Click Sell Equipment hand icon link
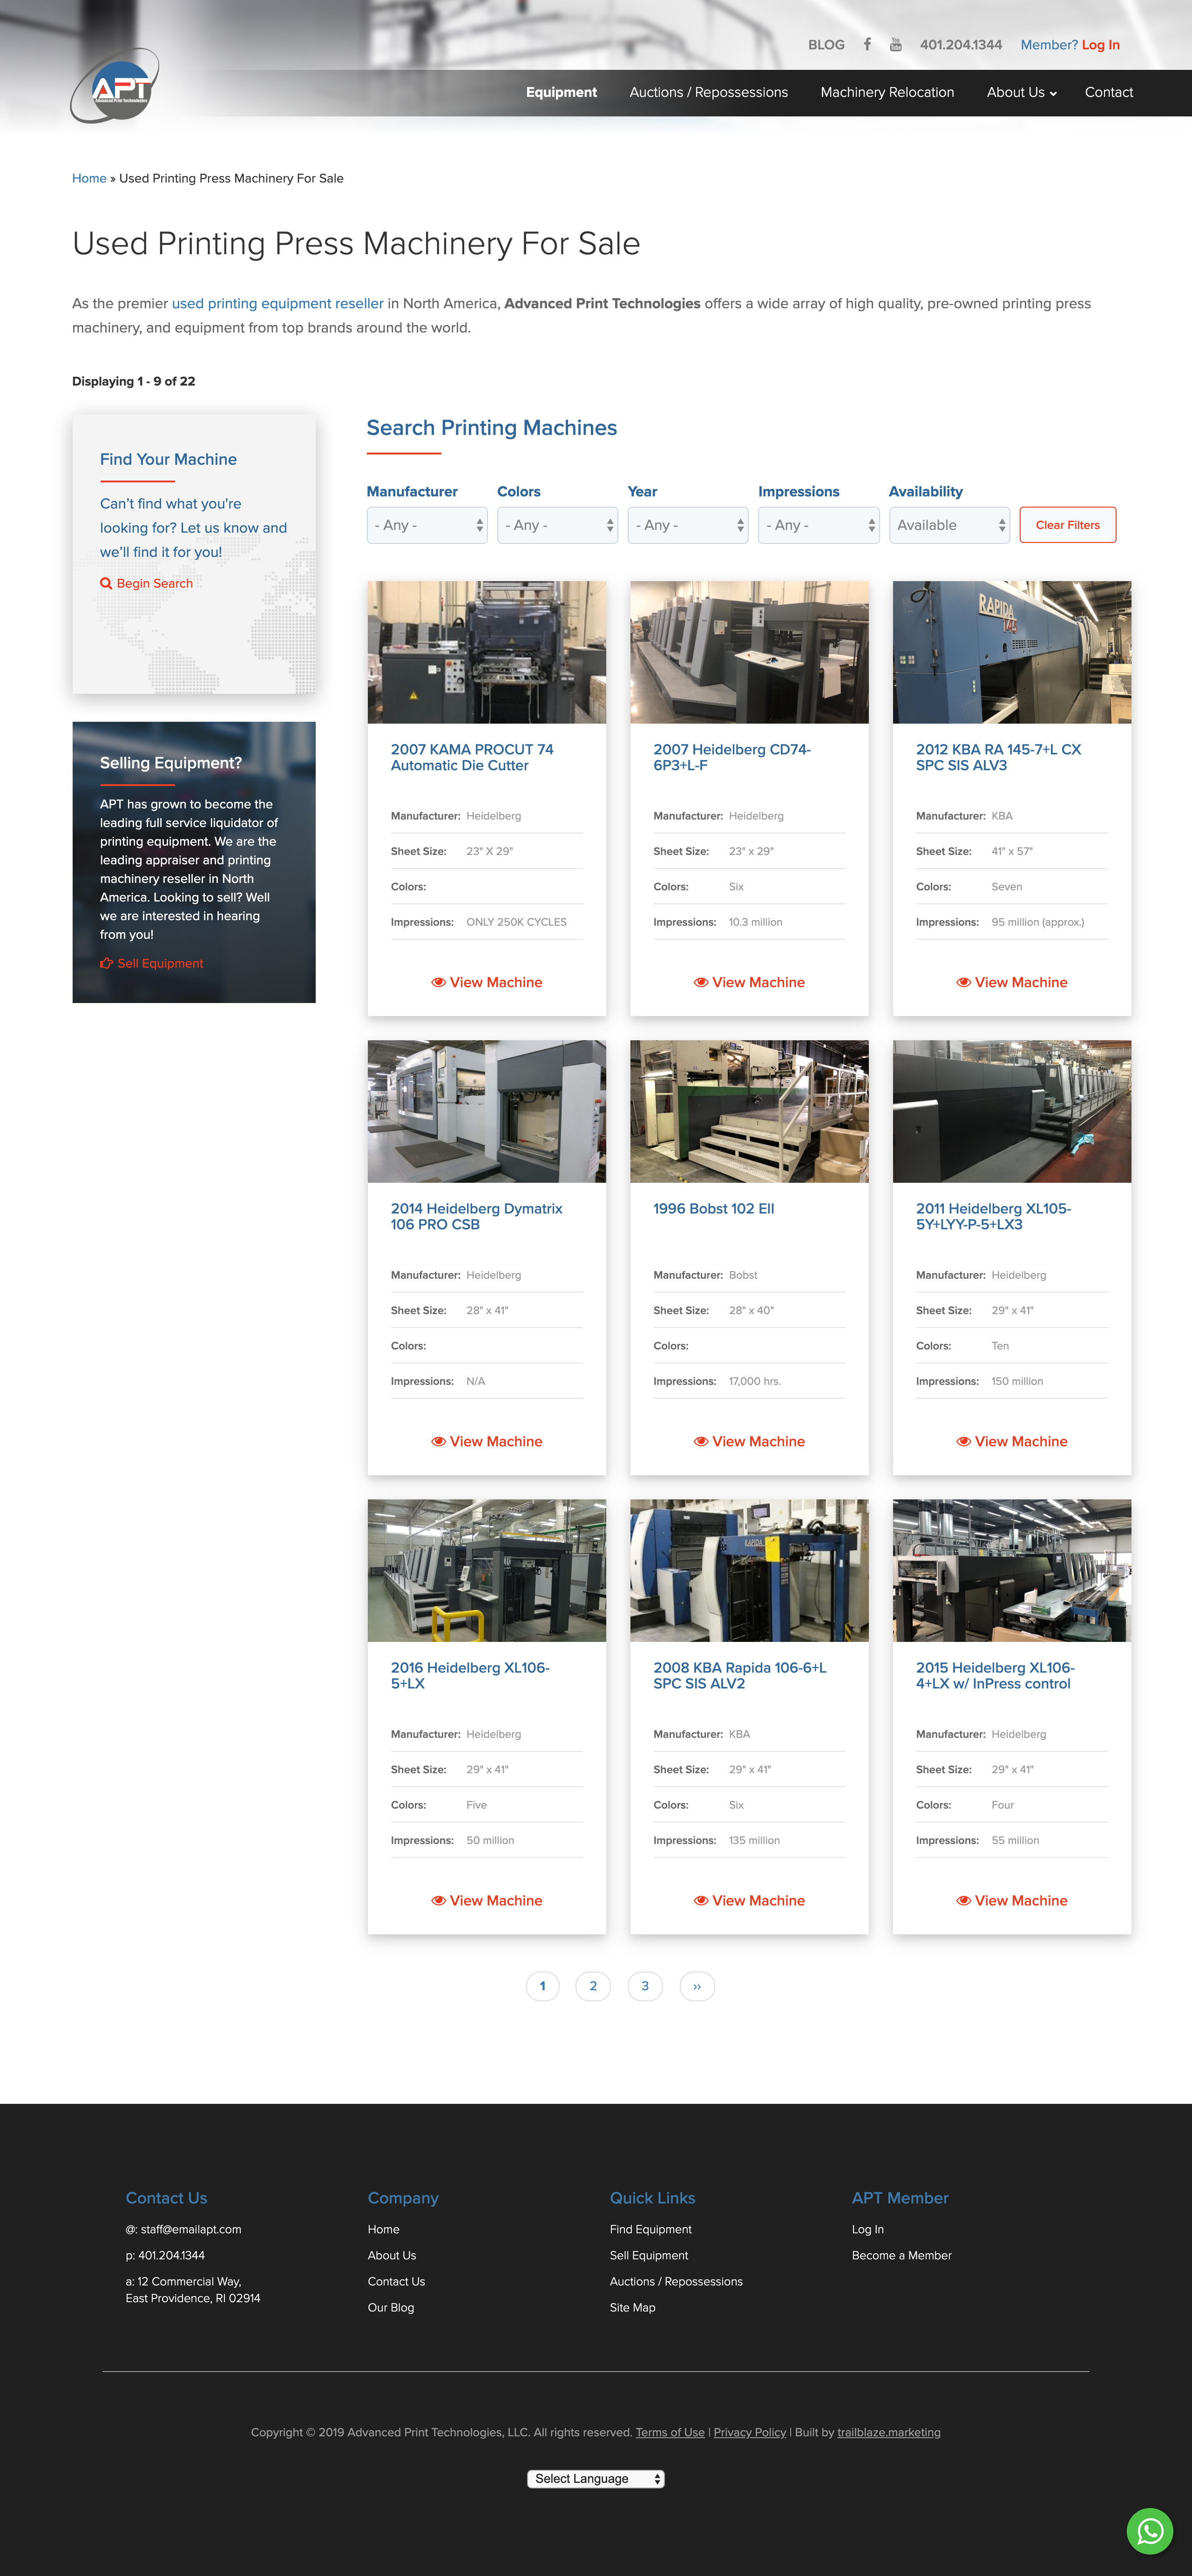The image size is (1192, 2576). coord(151,963)
